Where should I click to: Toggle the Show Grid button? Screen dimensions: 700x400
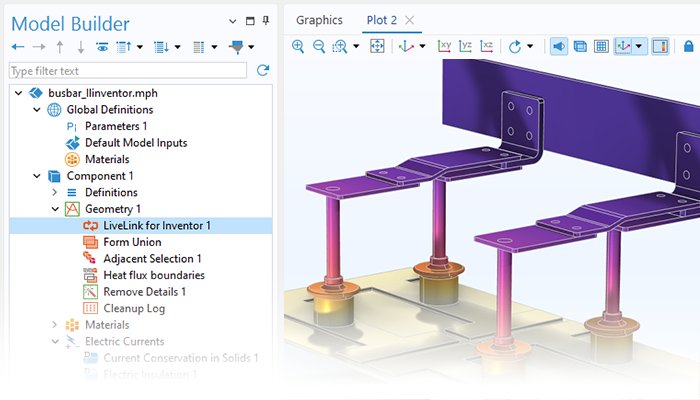pos(601,46)
